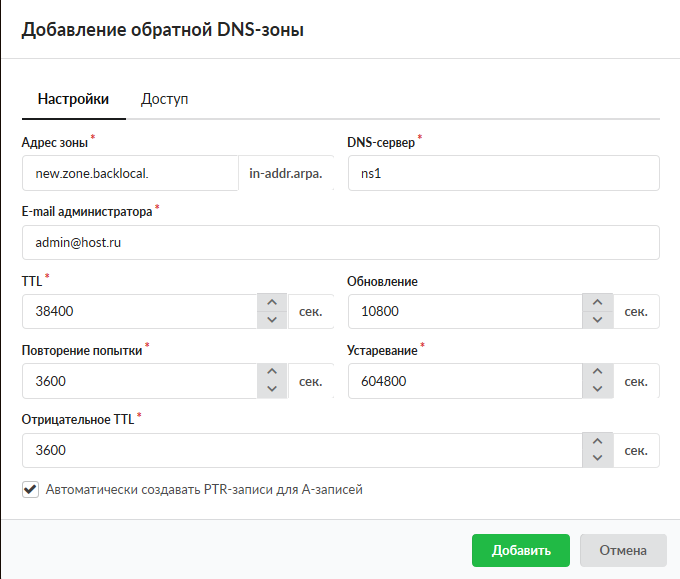Click into the TTL value 38400 field

(139, 311)
